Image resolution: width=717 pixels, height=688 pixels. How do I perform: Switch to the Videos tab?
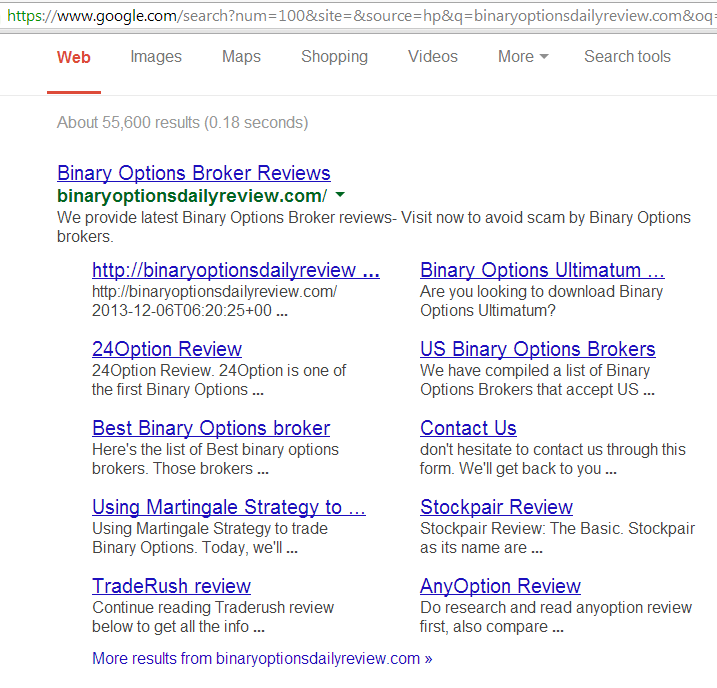click(433, 57)
